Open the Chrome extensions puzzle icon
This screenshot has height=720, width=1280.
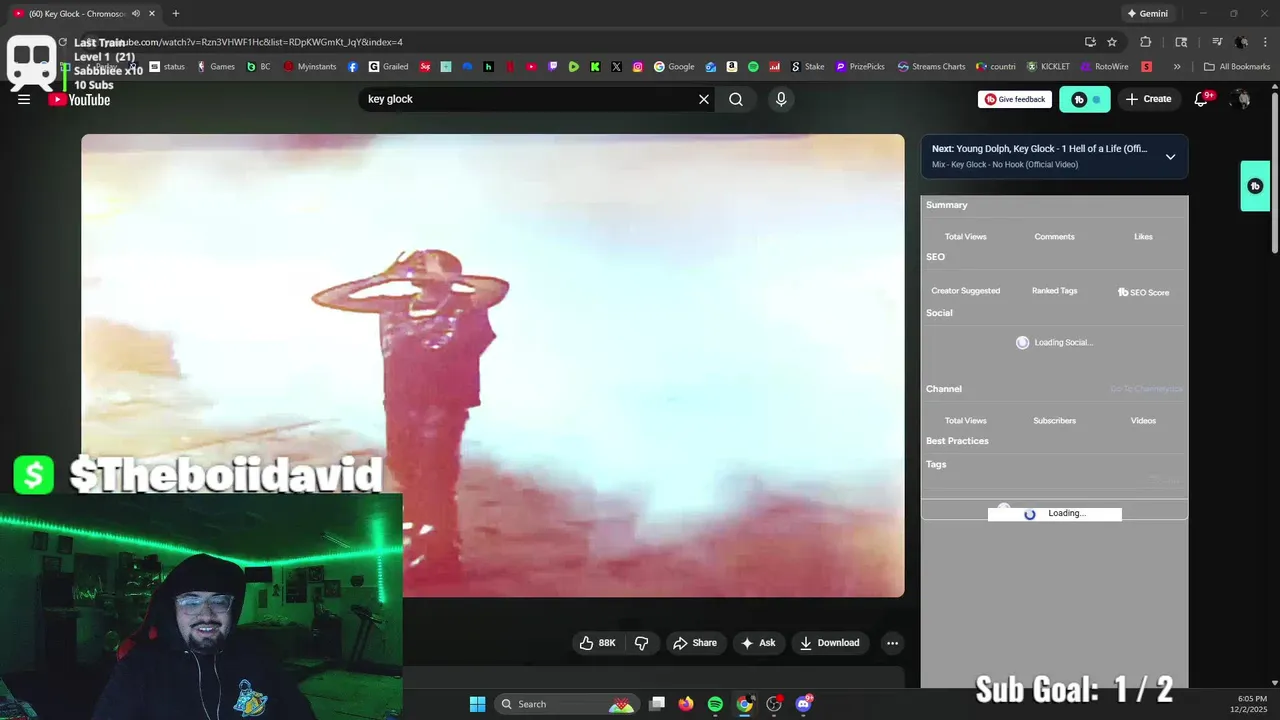click(1146, 42)
